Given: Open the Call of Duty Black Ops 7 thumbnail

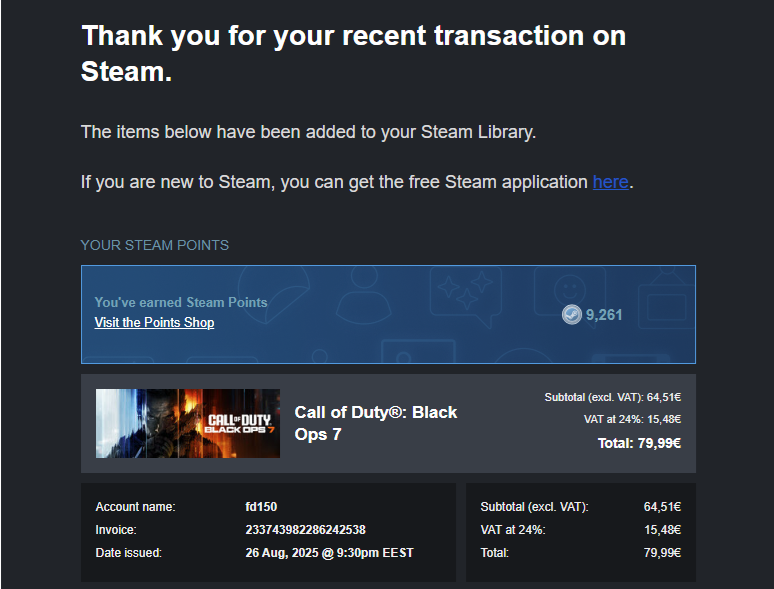Looking at the screenshot, I should coord(188,423).
